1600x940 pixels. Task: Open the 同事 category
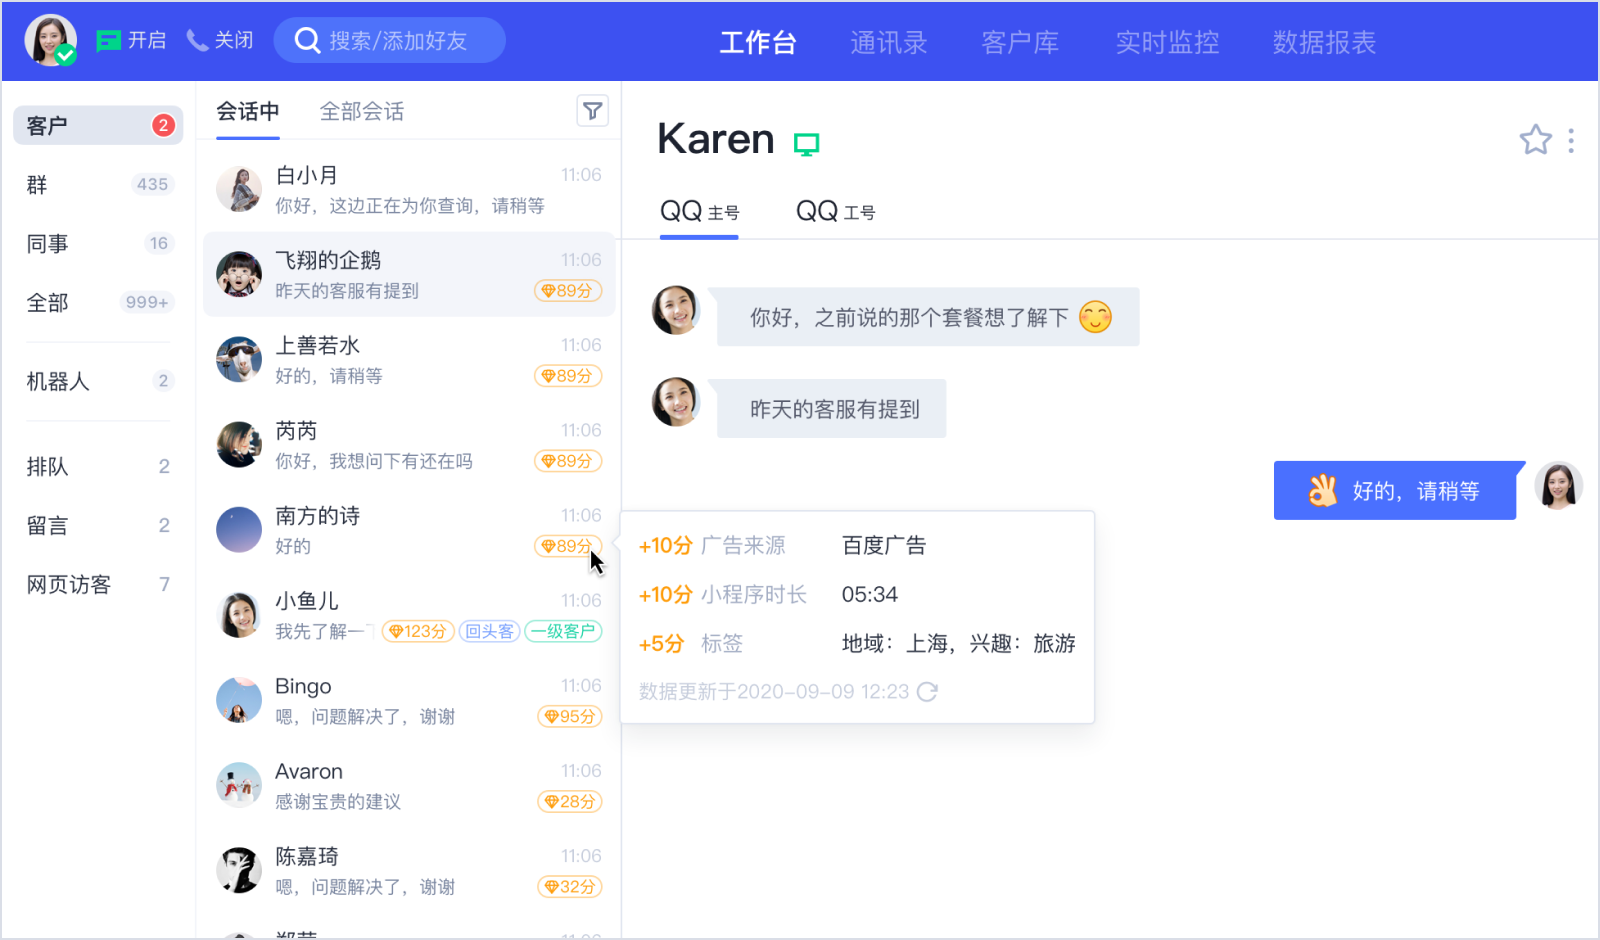[98, 244]
